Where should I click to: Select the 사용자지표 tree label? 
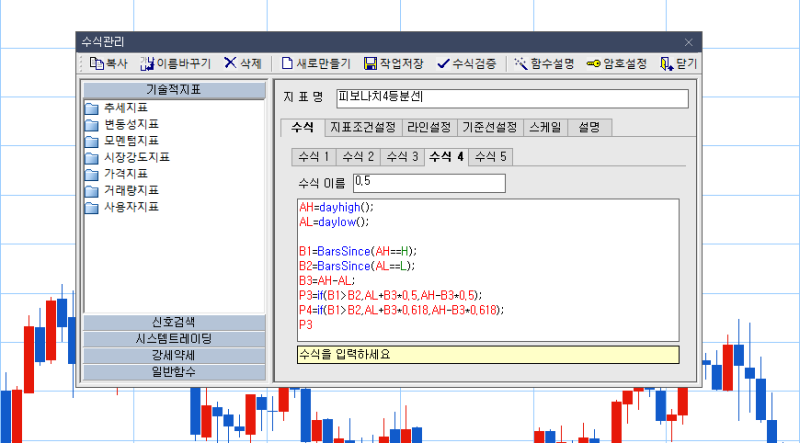pyautogui.click(x=131, y=207)
